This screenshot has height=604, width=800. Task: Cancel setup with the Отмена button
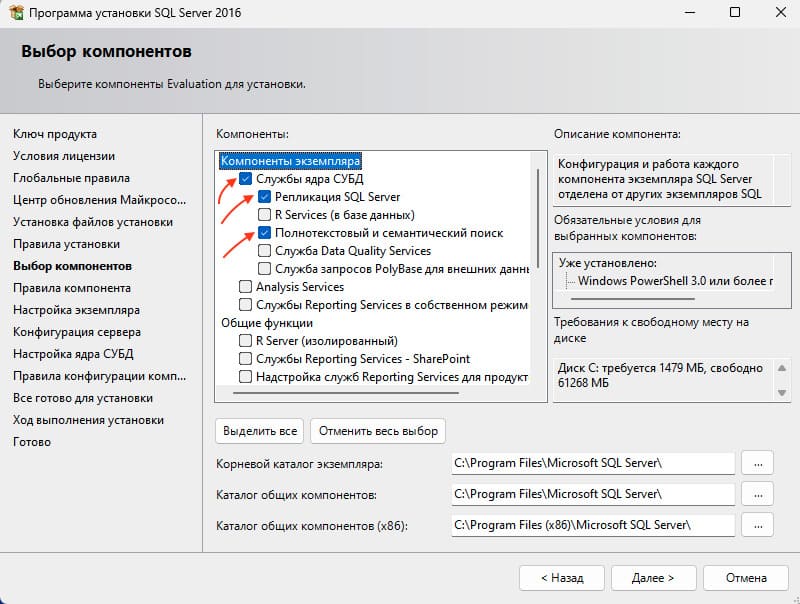(x=746, y=578)
